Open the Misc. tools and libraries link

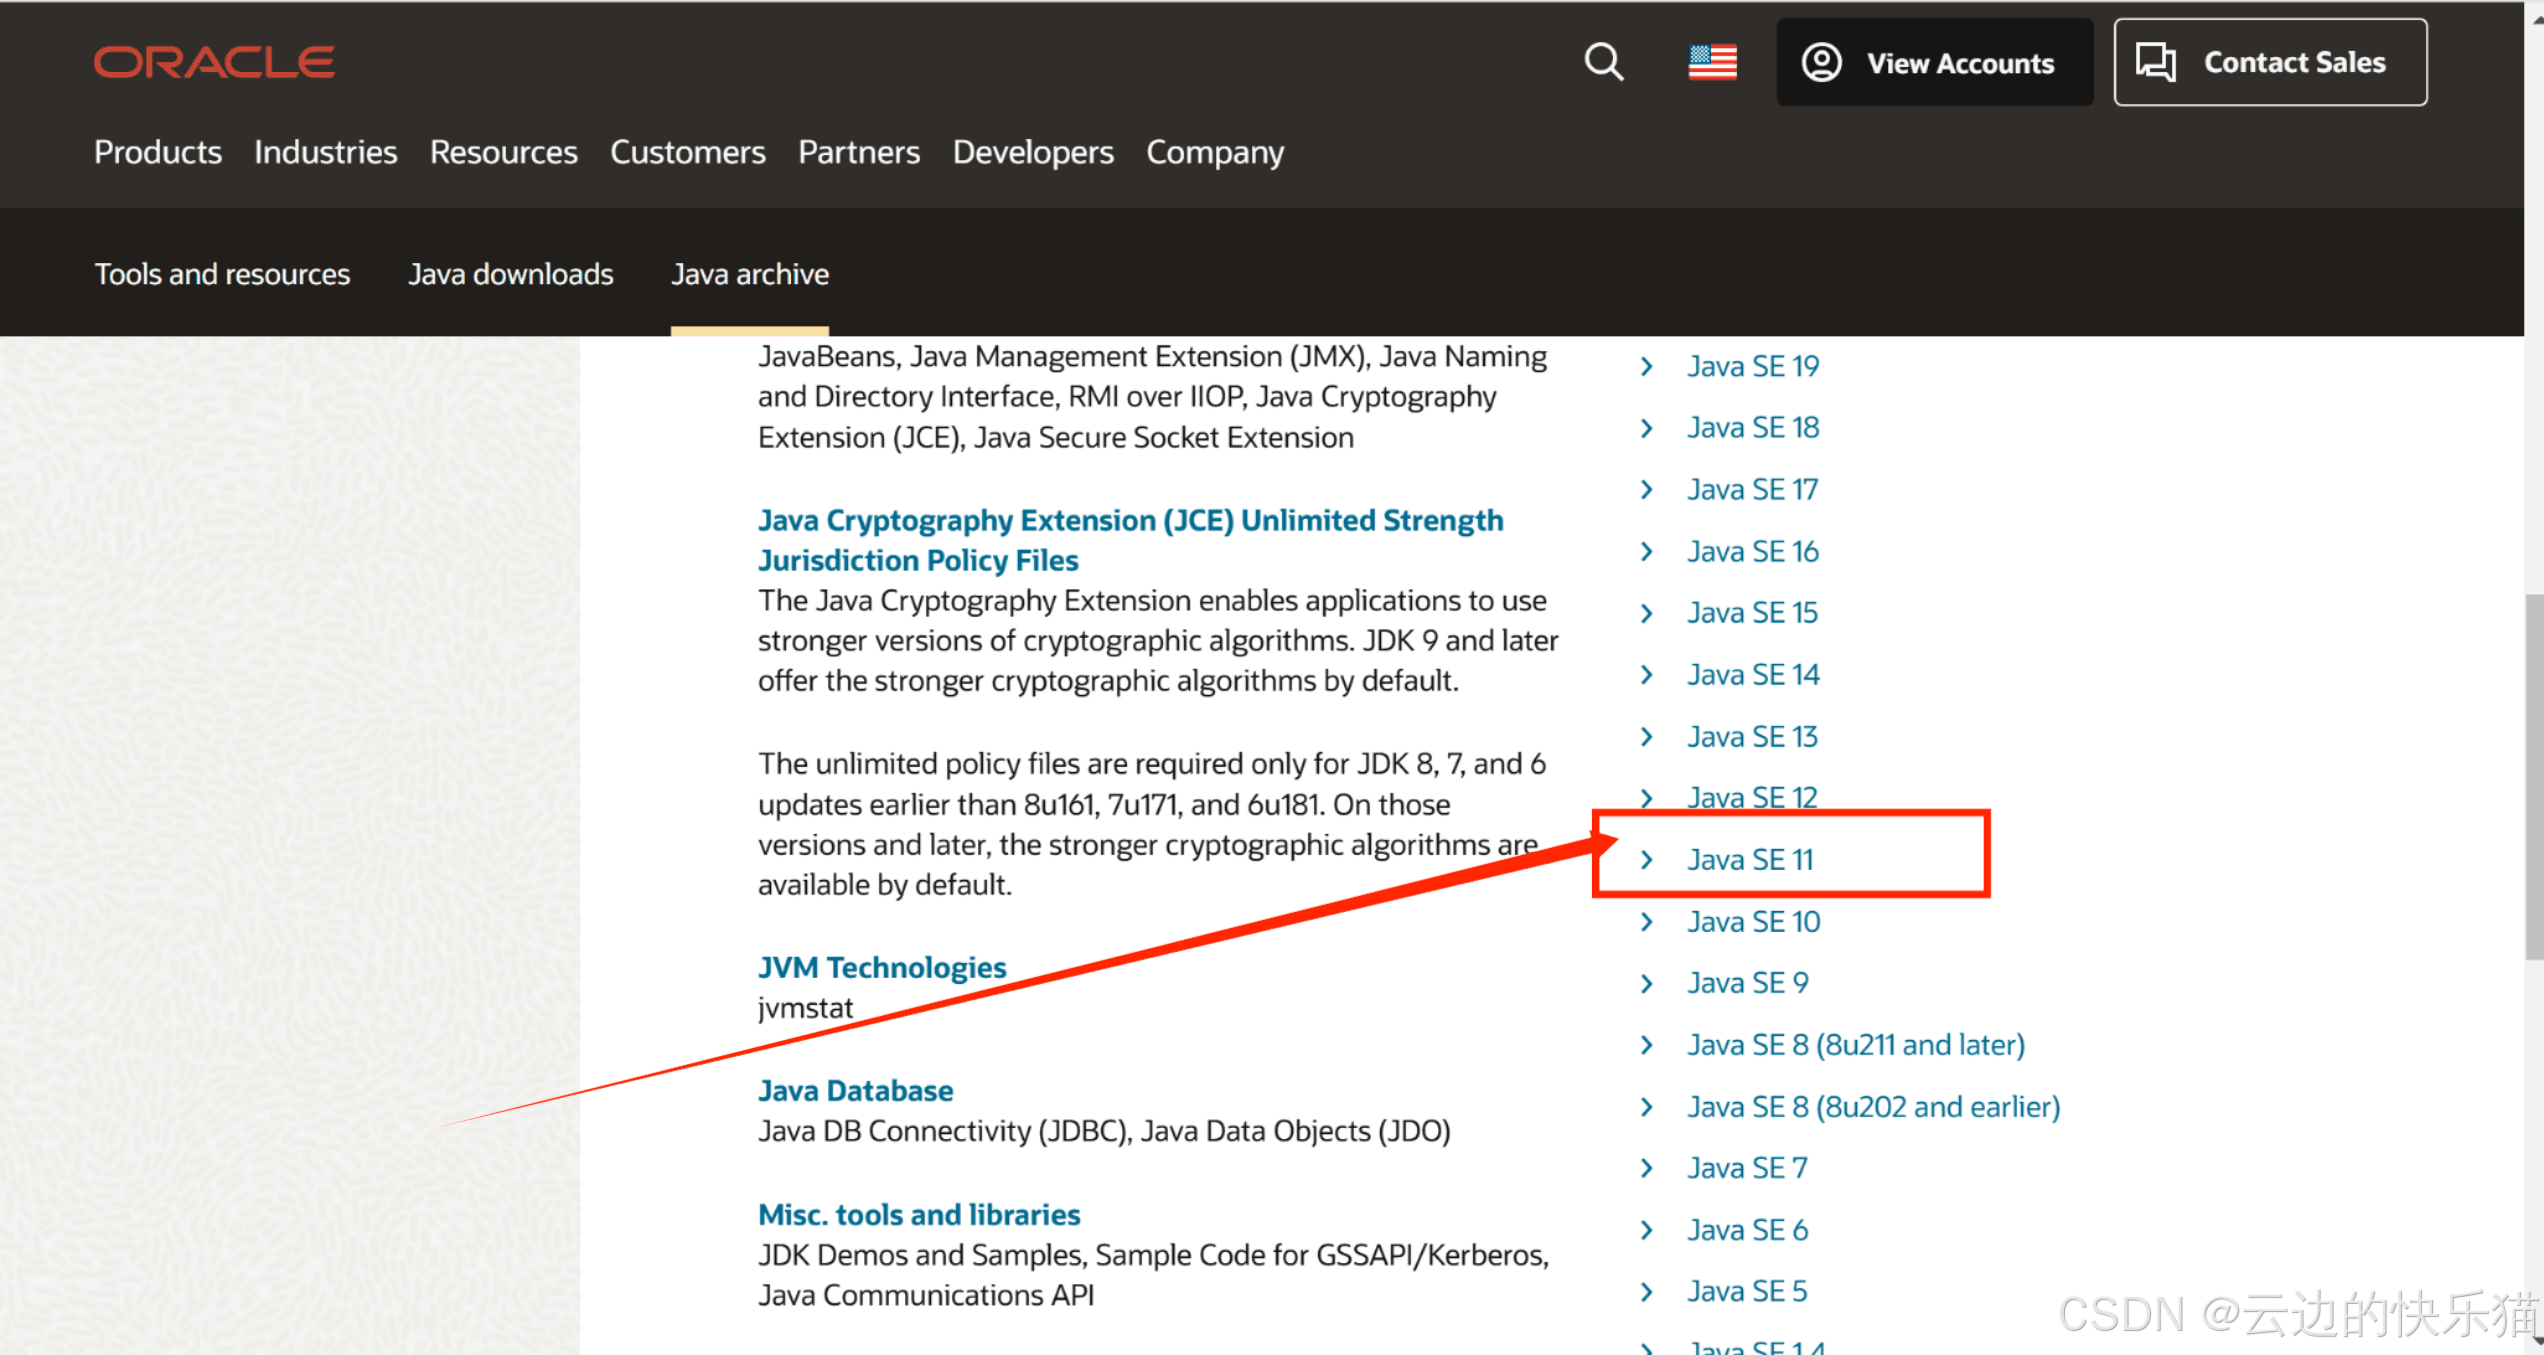[x=918, y=1214]
